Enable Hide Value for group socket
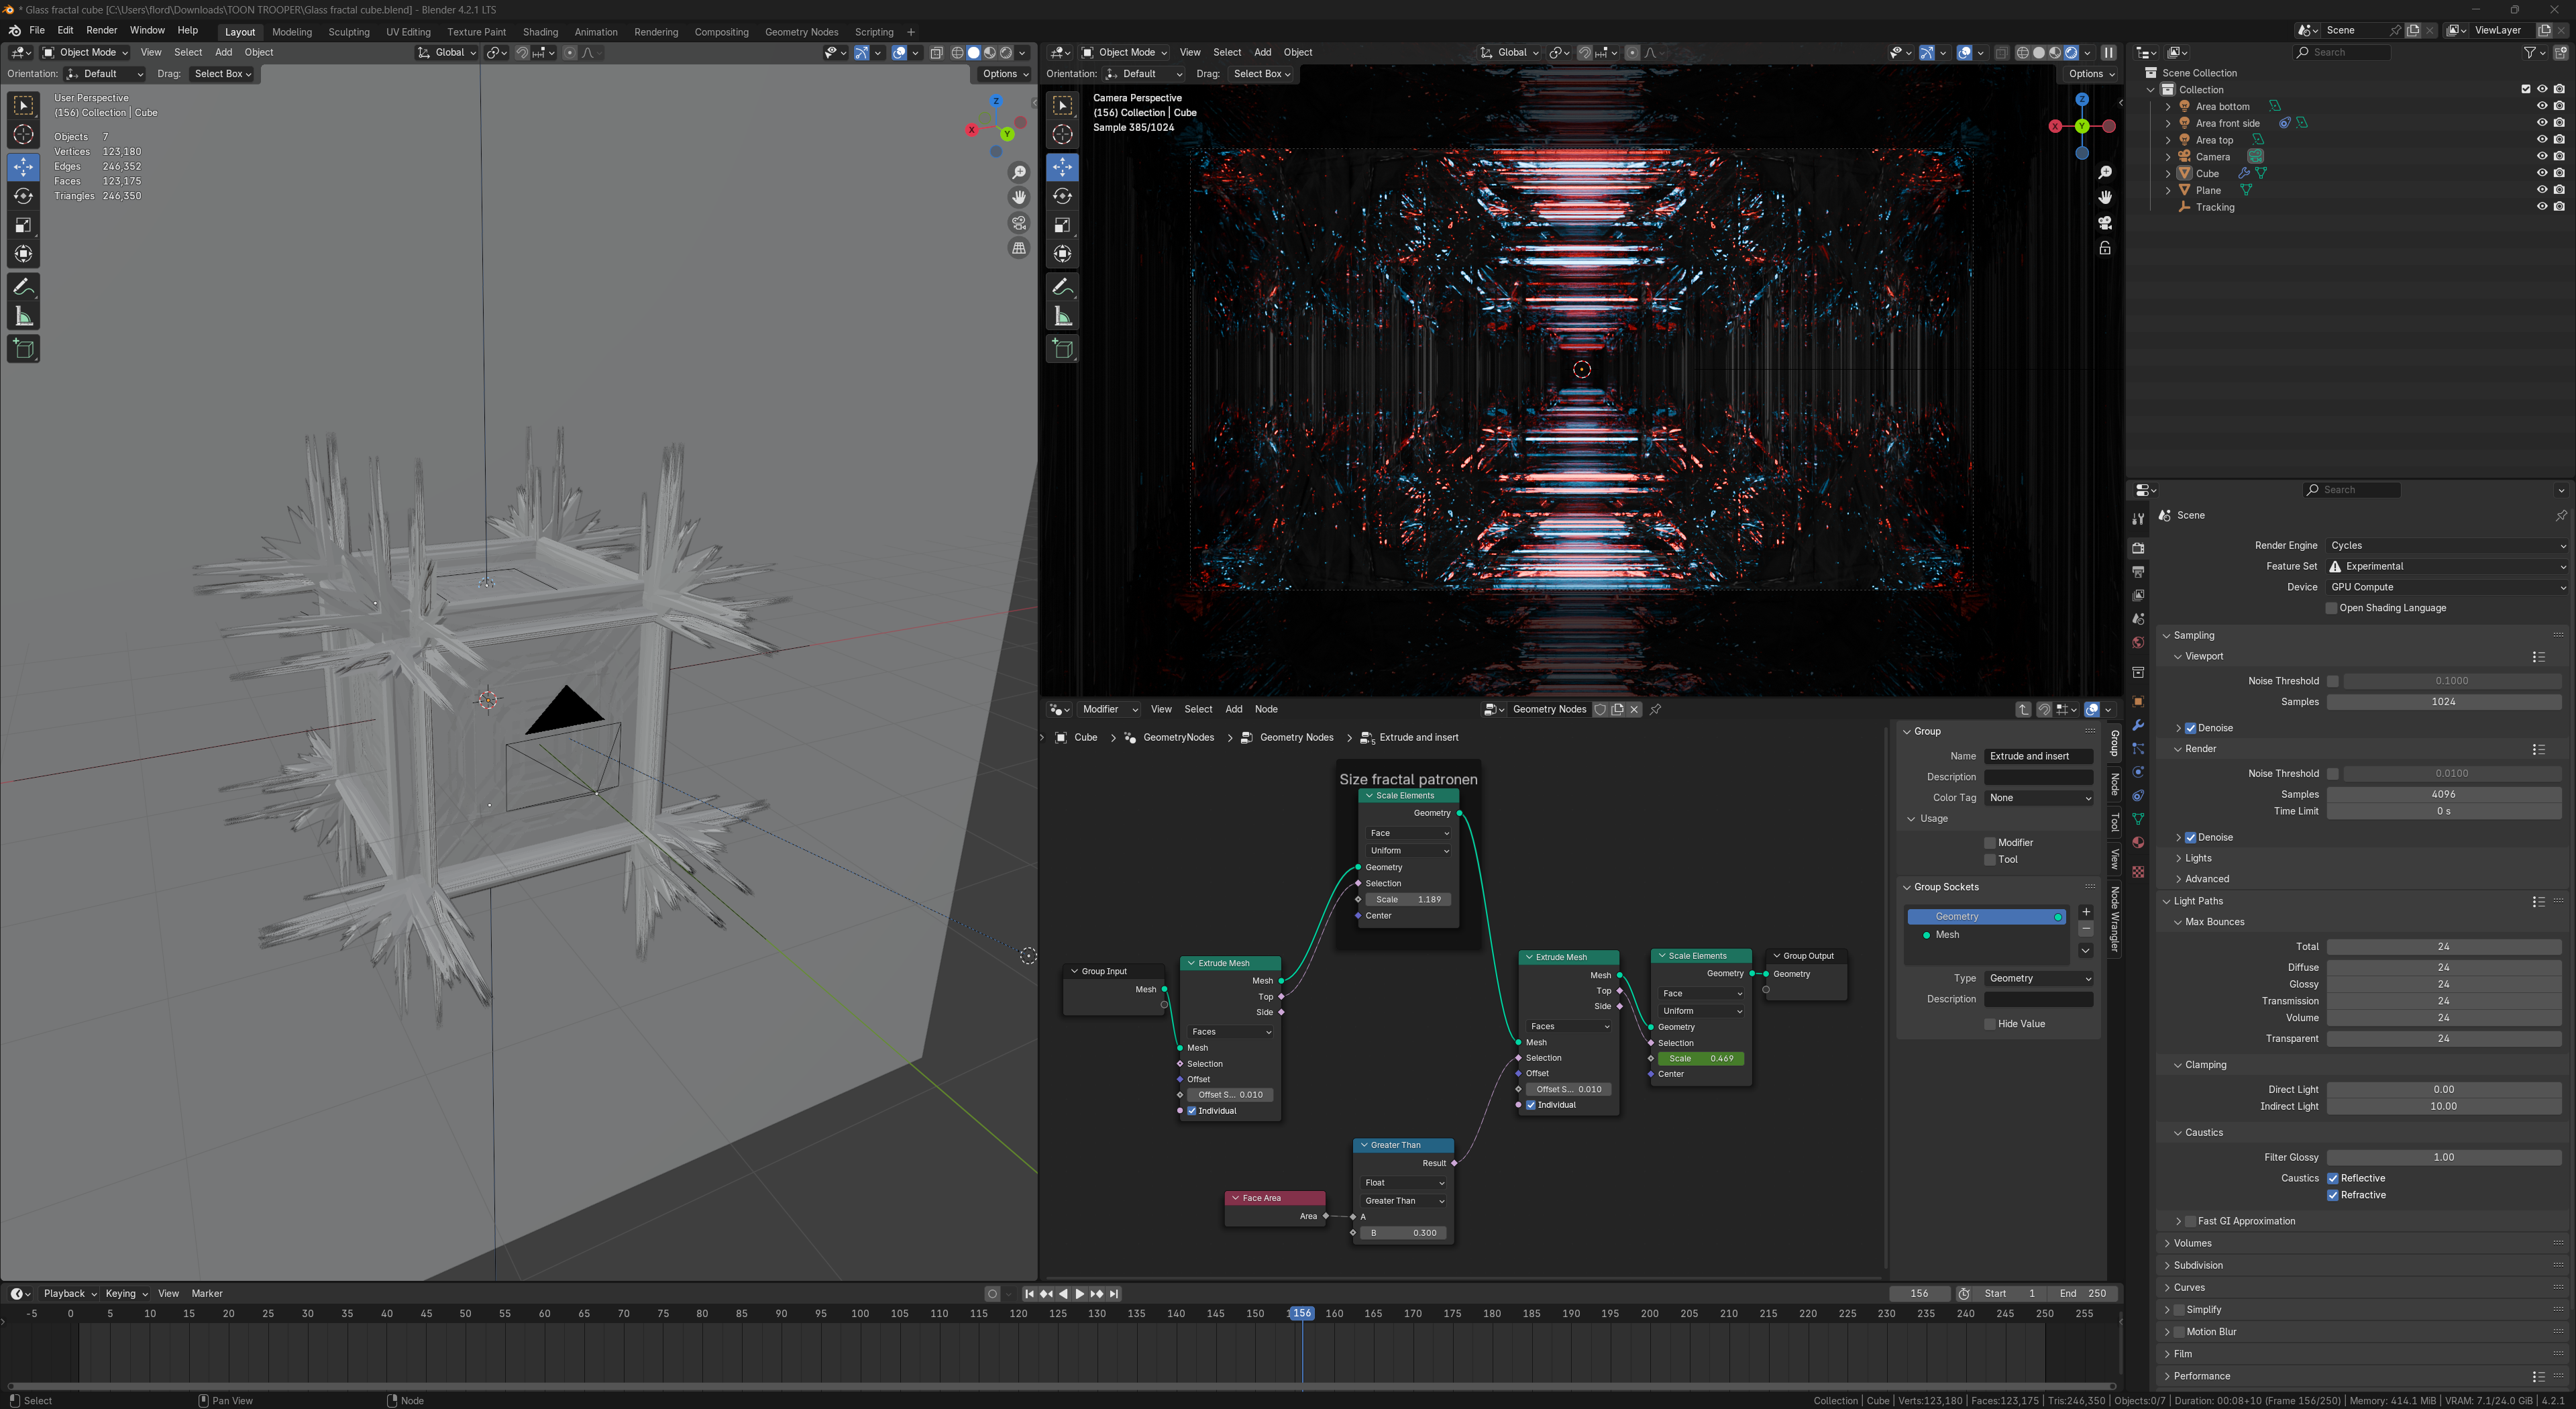2576x1409 pixels. click(1990, 1024)
